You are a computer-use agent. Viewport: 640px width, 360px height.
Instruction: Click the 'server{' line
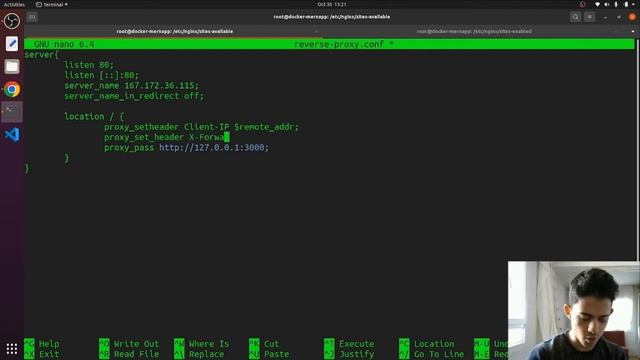[x=42, y=55]
